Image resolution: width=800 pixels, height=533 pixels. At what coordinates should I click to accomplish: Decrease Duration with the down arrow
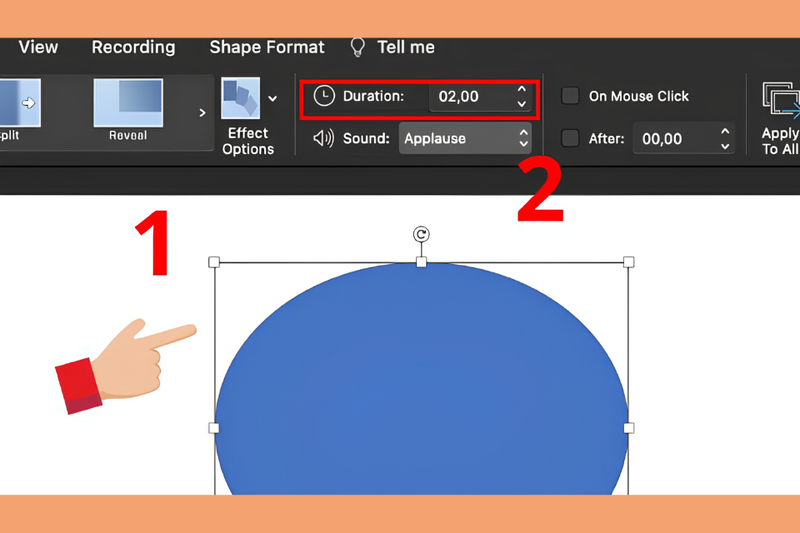[x=521, y=104]
